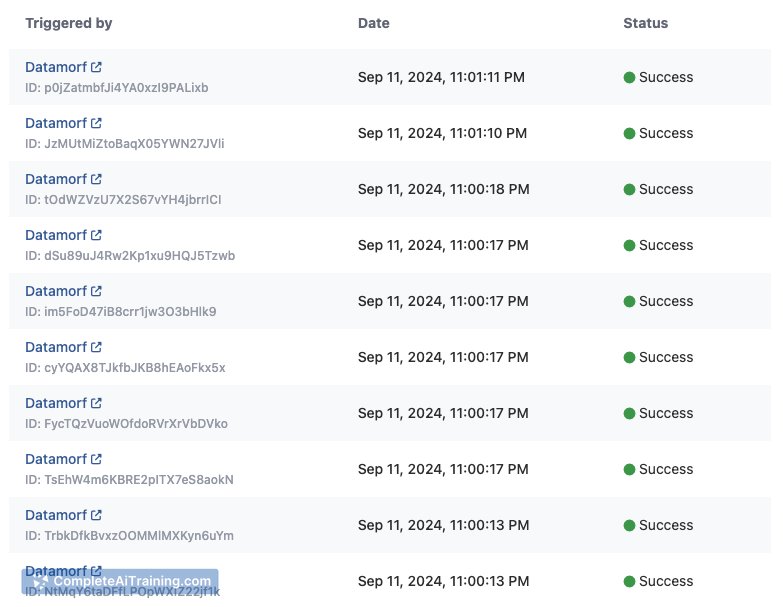Select ID text im5FoD47iB8crr1jw3O3bHlk9

pos(130,311)
